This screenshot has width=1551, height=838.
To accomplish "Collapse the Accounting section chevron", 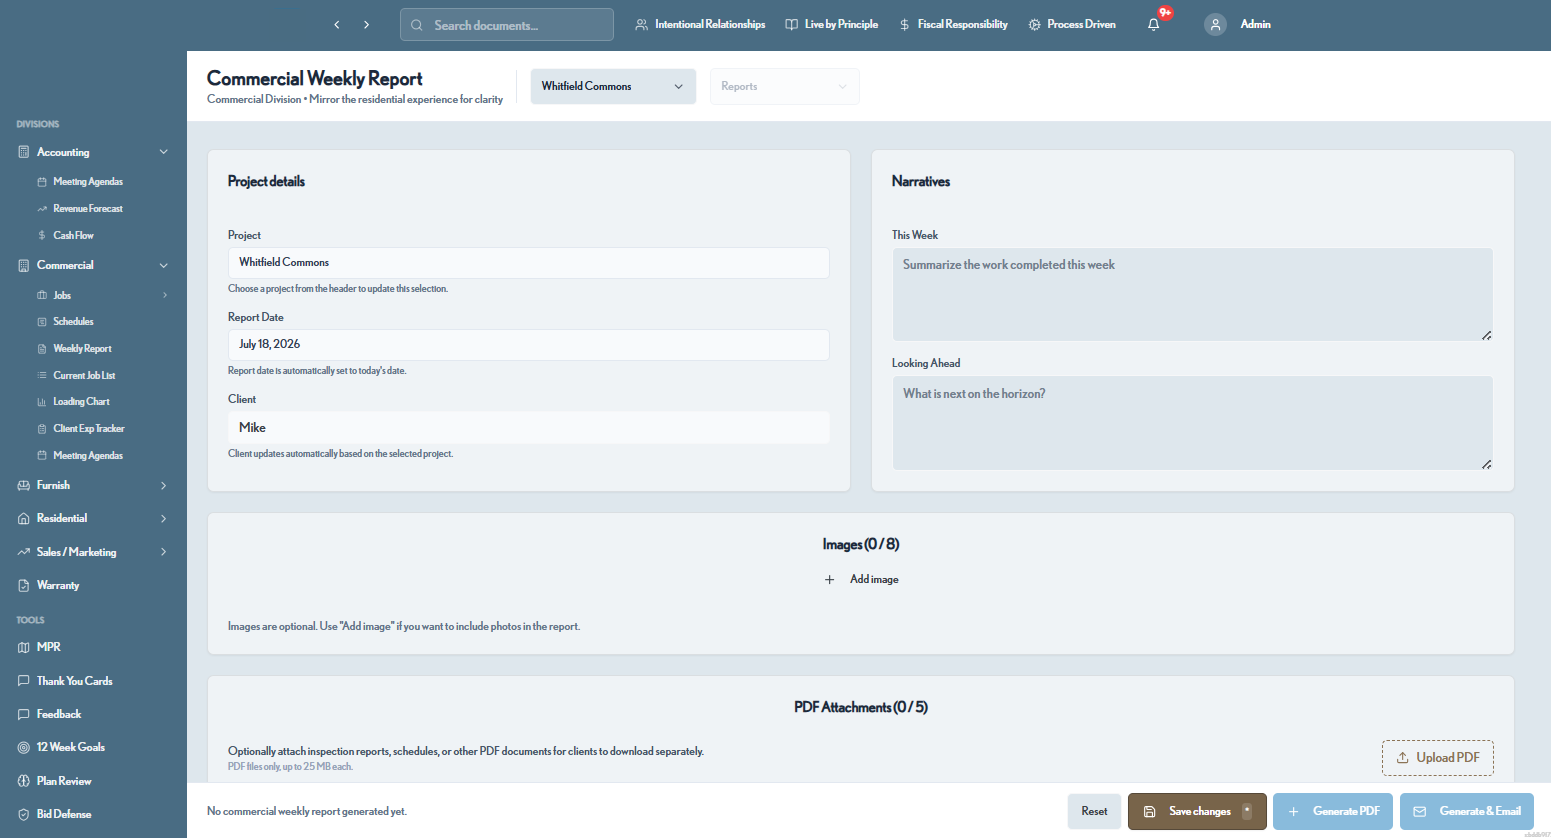I will [164, 152].
